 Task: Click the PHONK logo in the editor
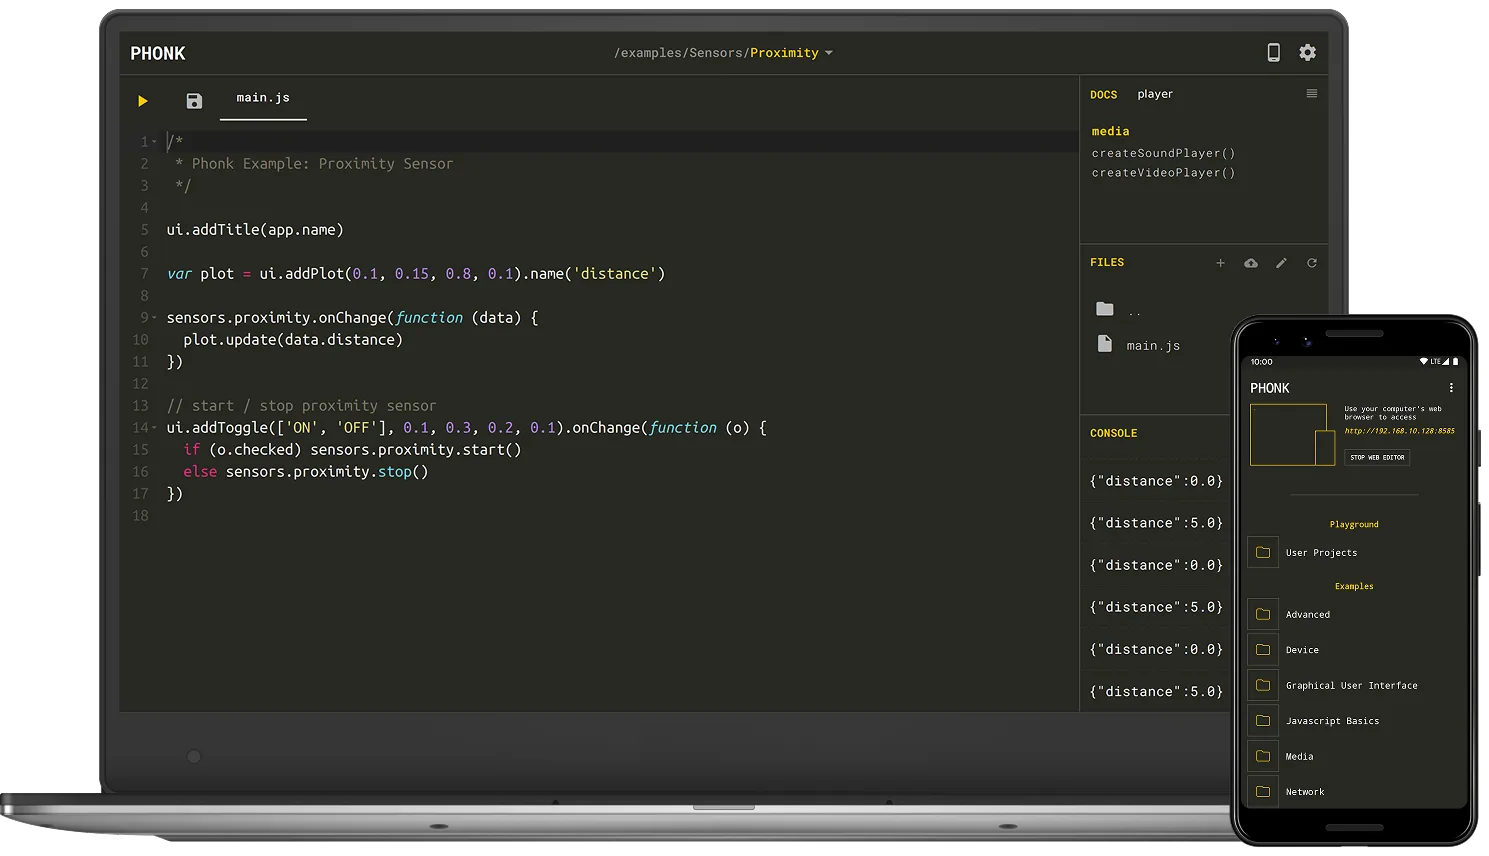point(158,54)
